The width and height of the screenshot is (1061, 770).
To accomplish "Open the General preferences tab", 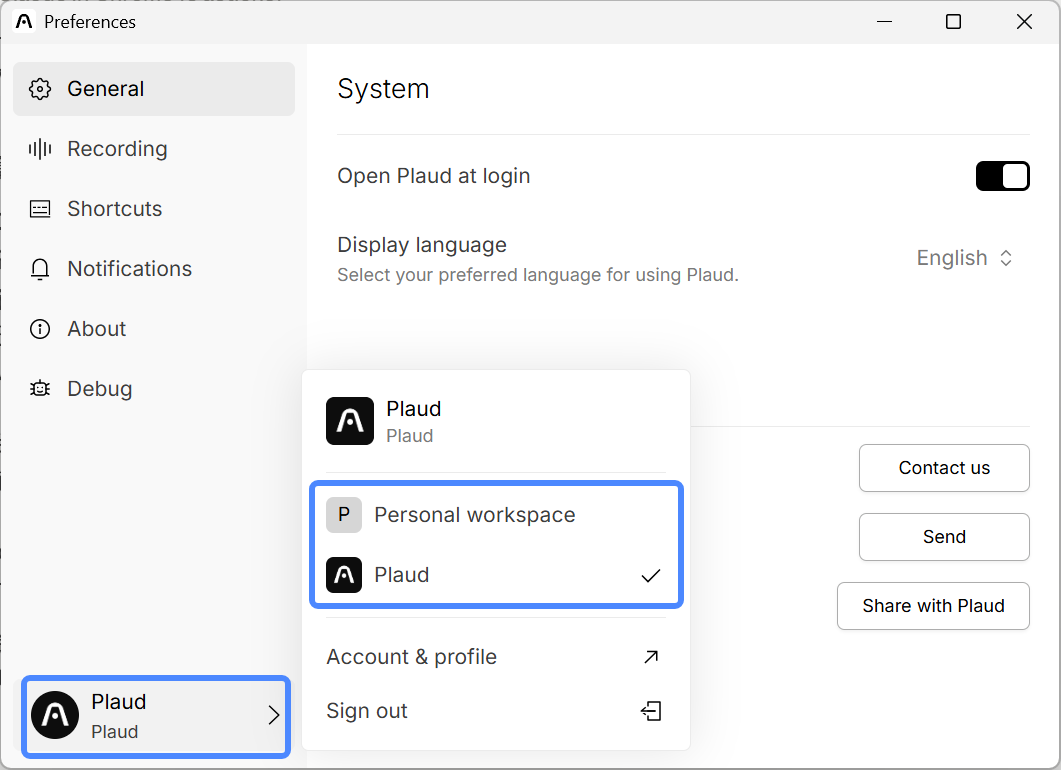I will point(154,89).
